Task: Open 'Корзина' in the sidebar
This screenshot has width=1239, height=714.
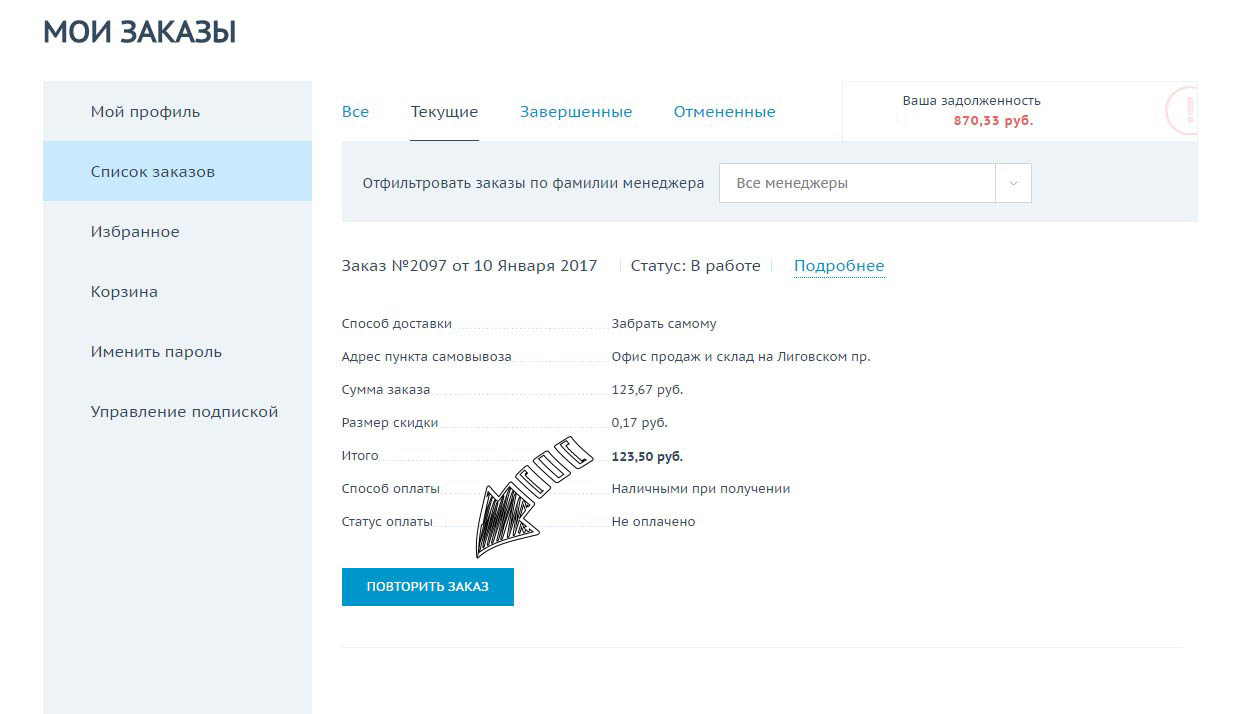Action: coord(177,291)
